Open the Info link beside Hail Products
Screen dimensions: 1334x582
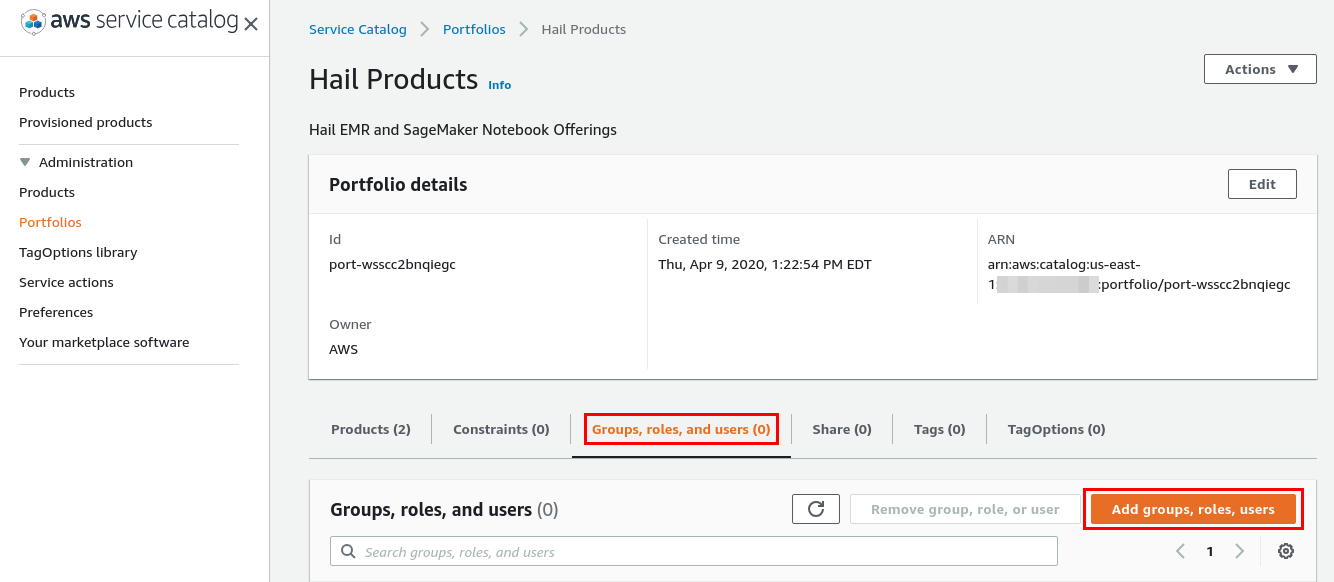(x=499, y=85)
